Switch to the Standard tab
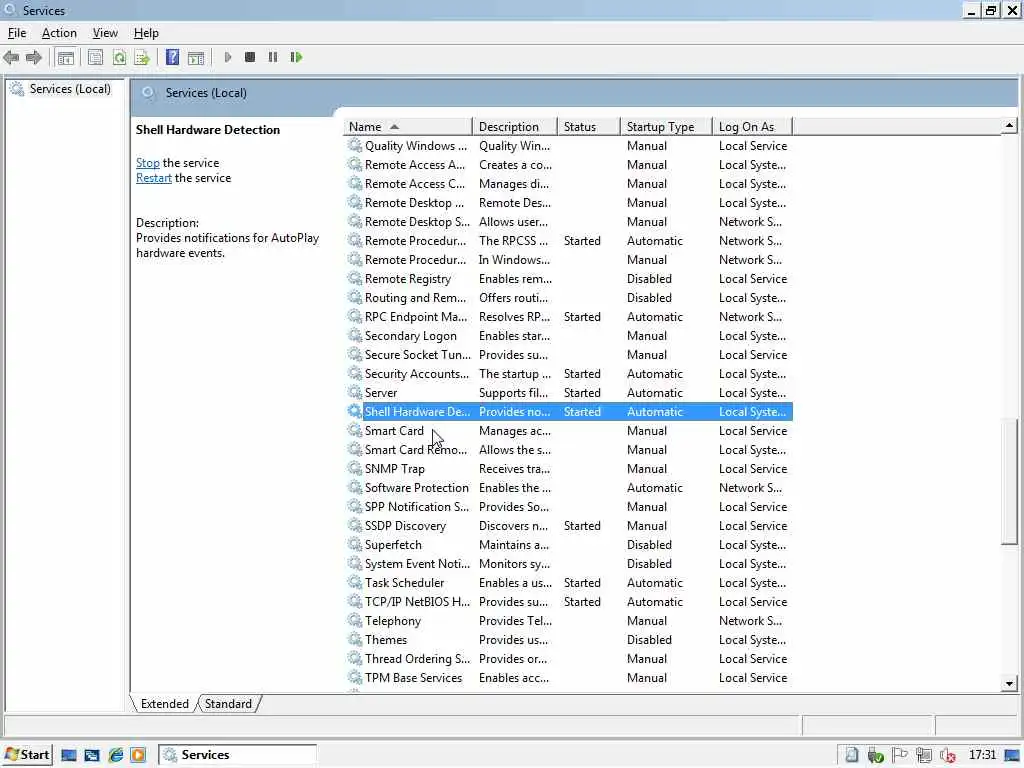Screen dimensions: 1024x768 228,703
